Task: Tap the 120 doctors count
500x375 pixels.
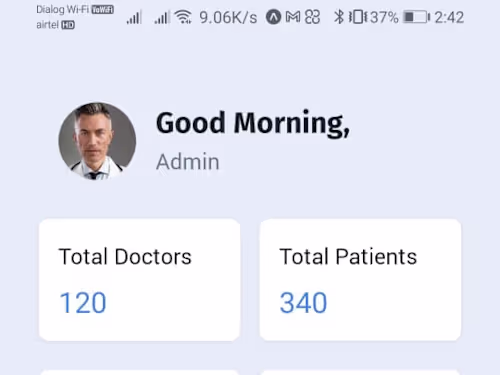Action: pyautogui.click(x=83, y=303)
